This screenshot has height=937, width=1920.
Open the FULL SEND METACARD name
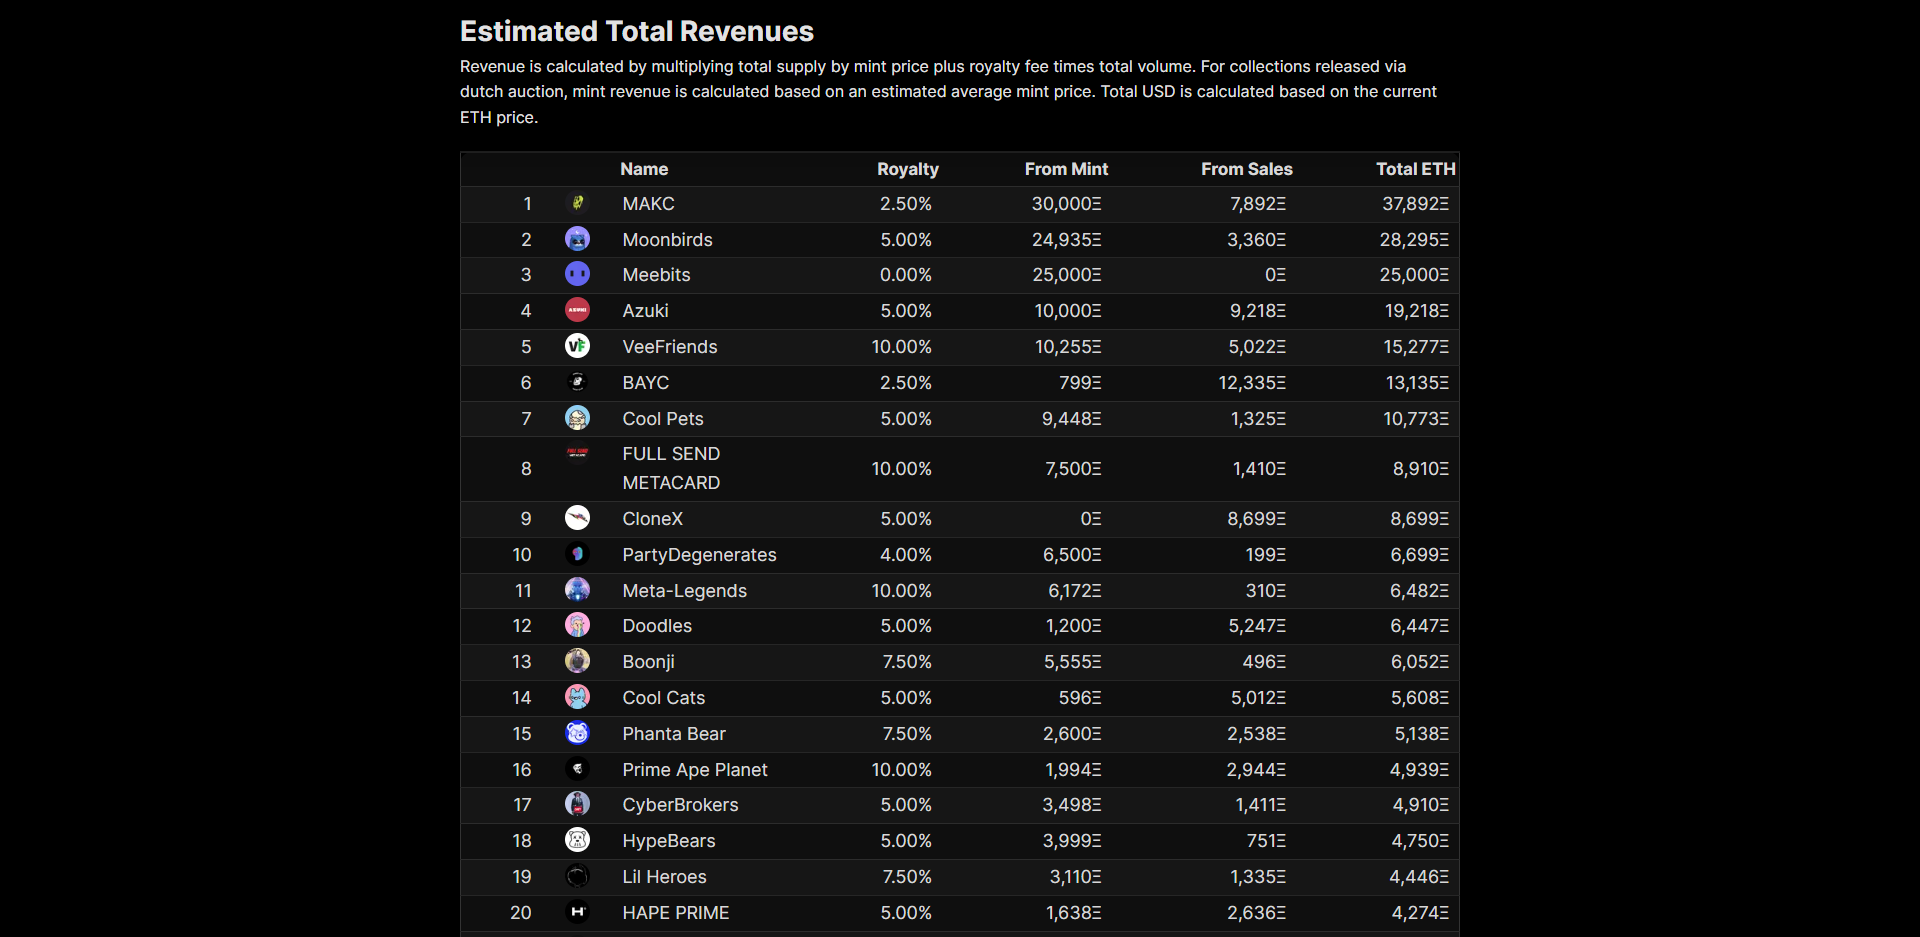point(671,468)
